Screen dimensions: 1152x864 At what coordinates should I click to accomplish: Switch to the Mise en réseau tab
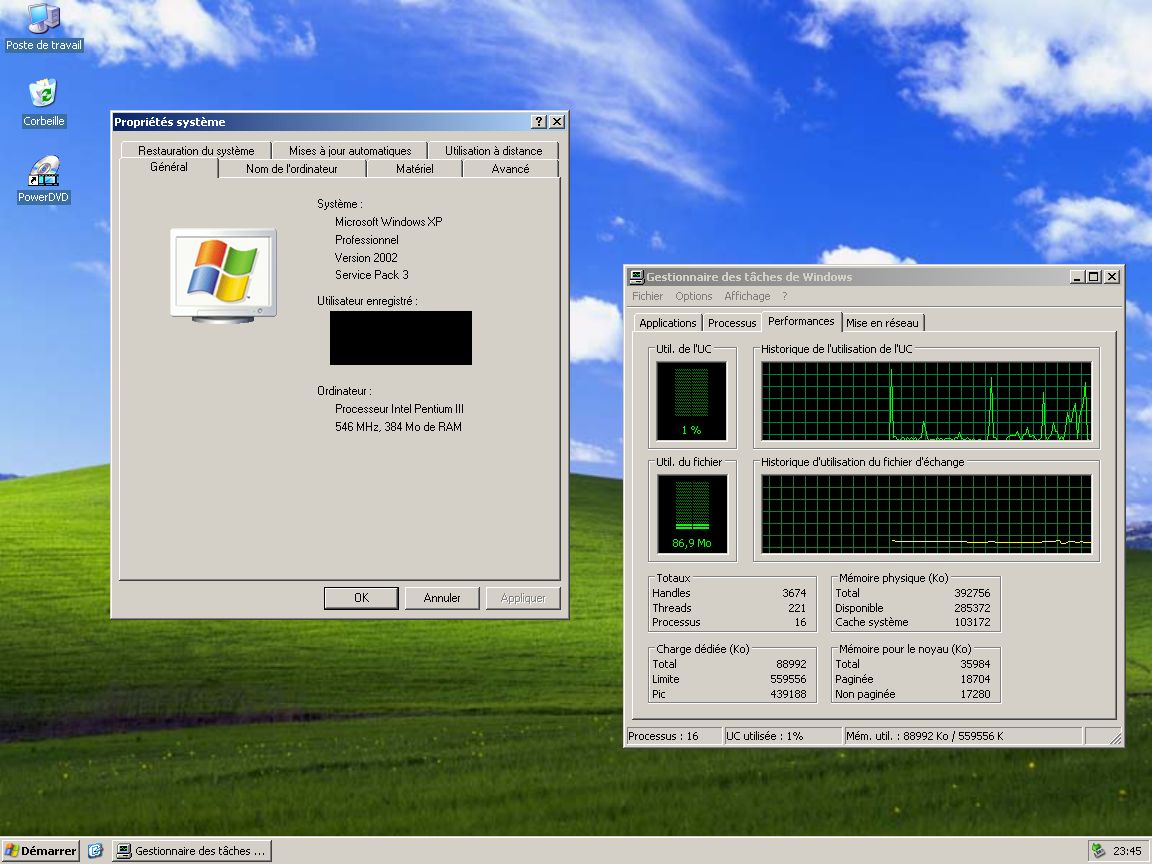pos(882,323)
